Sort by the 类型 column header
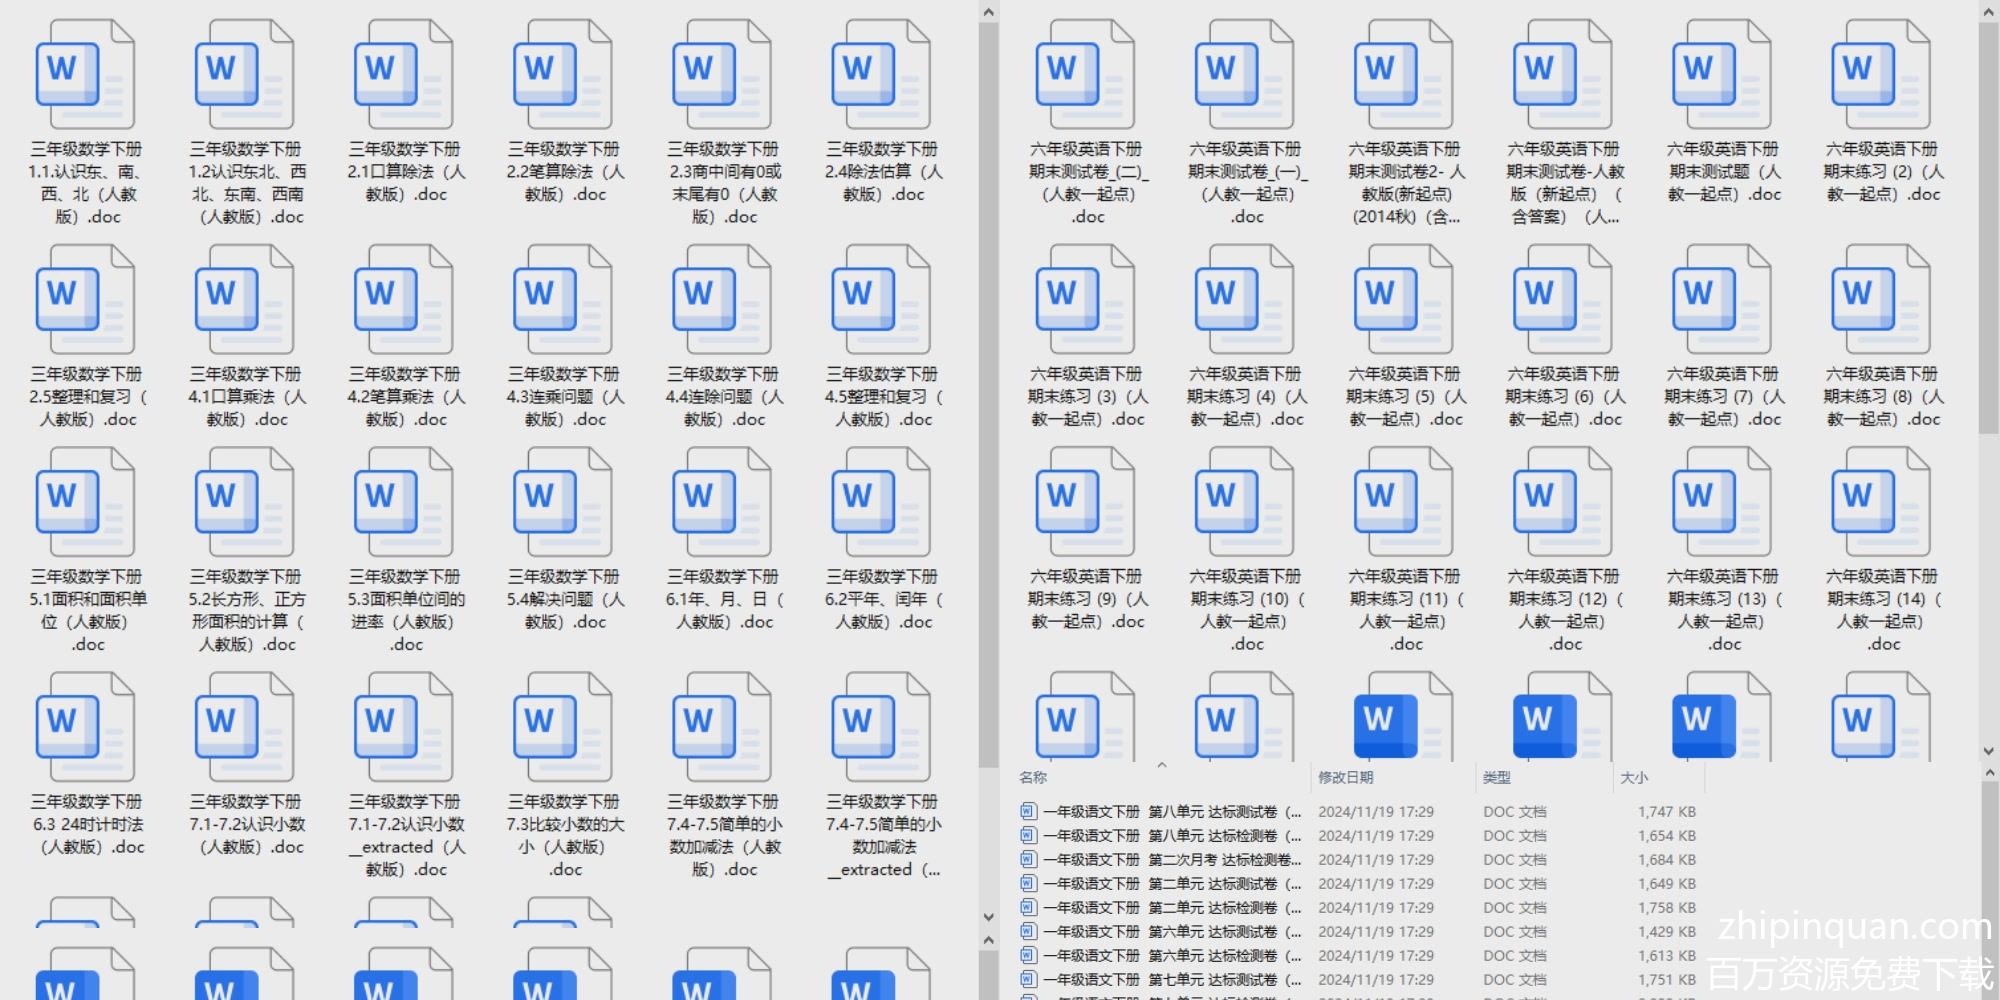The height and width of the screenshot is (1000, 2000). point(1497,778)
